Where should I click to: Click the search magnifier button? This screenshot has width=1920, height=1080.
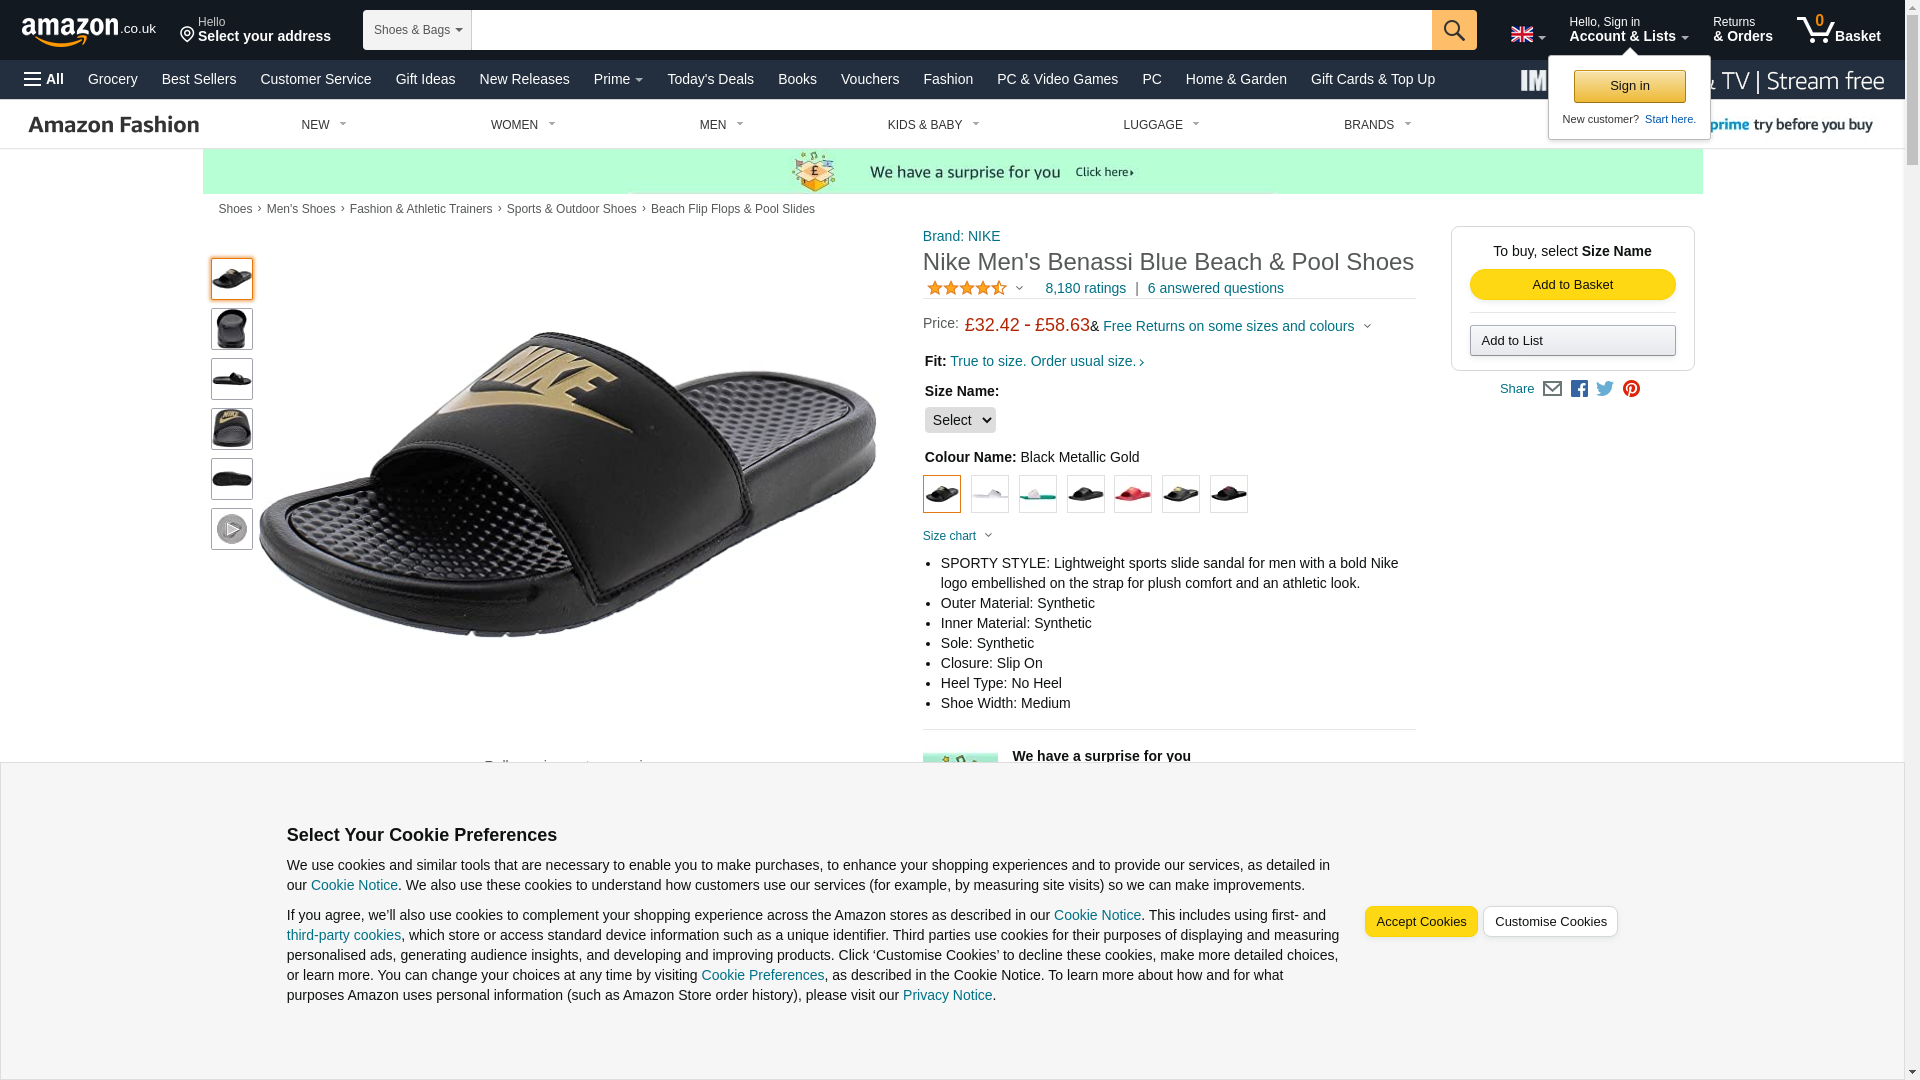tap(1454, 30)
